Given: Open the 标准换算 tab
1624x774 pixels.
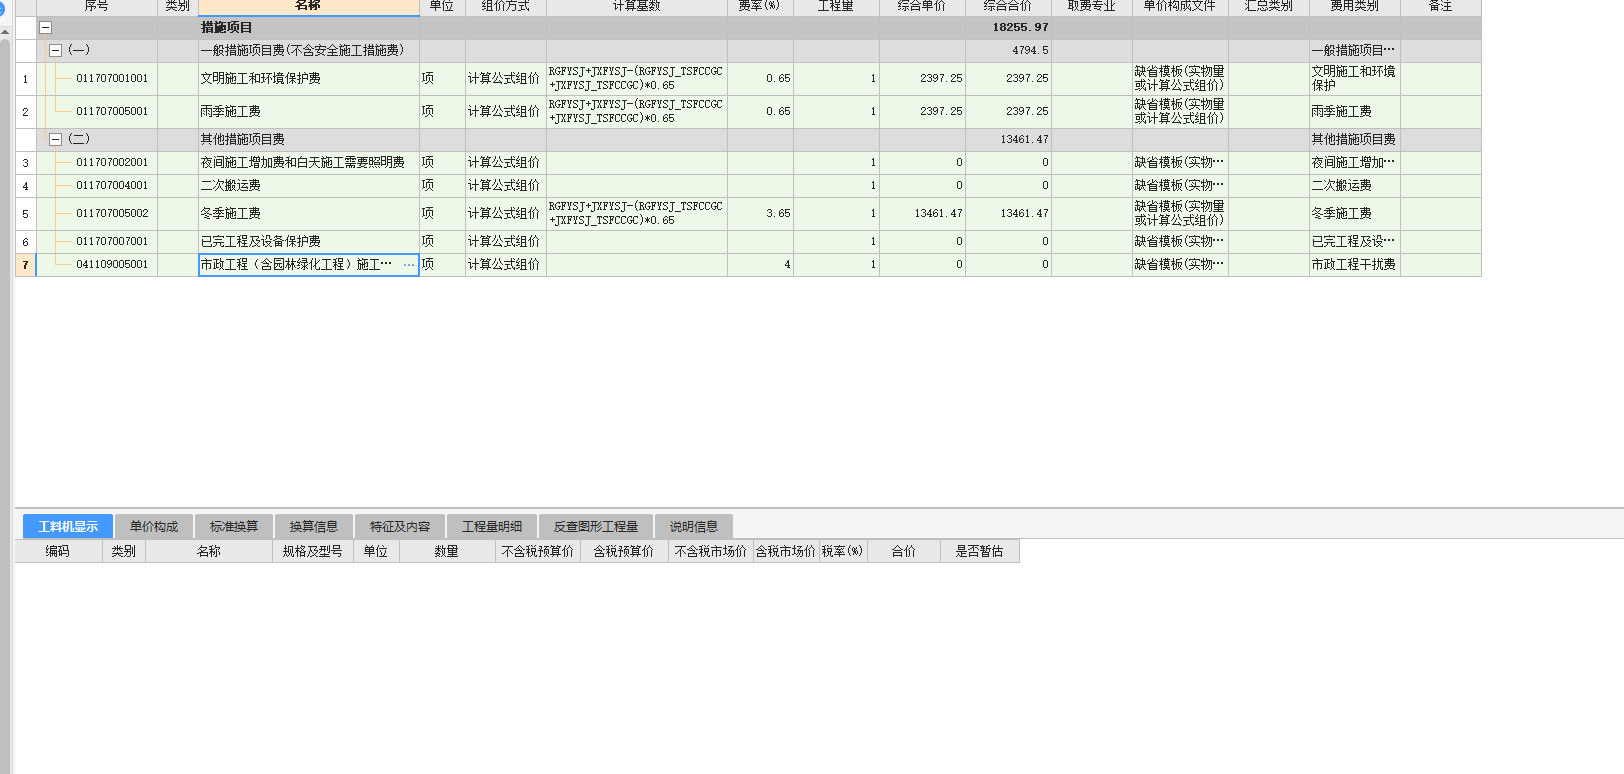Looking at the screenshot, I should [x=234, y=526].
